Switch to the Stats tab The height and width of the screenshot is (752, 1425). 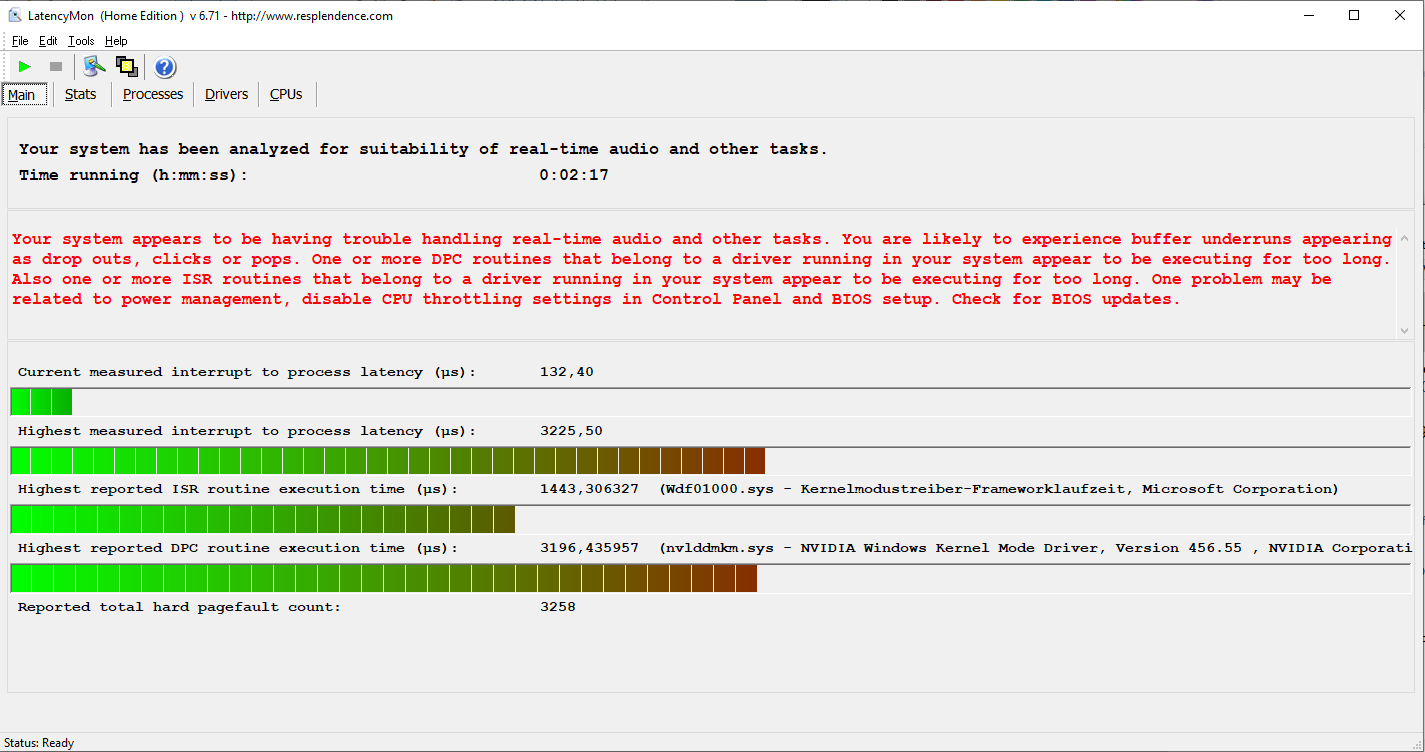click(x=81, y=94)
